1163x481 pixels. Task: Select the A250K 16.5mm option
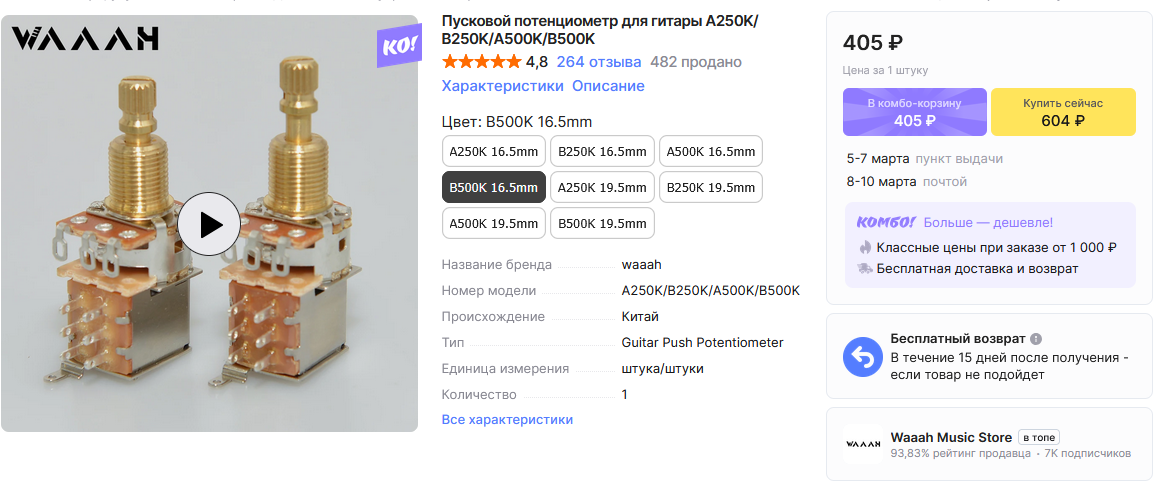point(494,151)
